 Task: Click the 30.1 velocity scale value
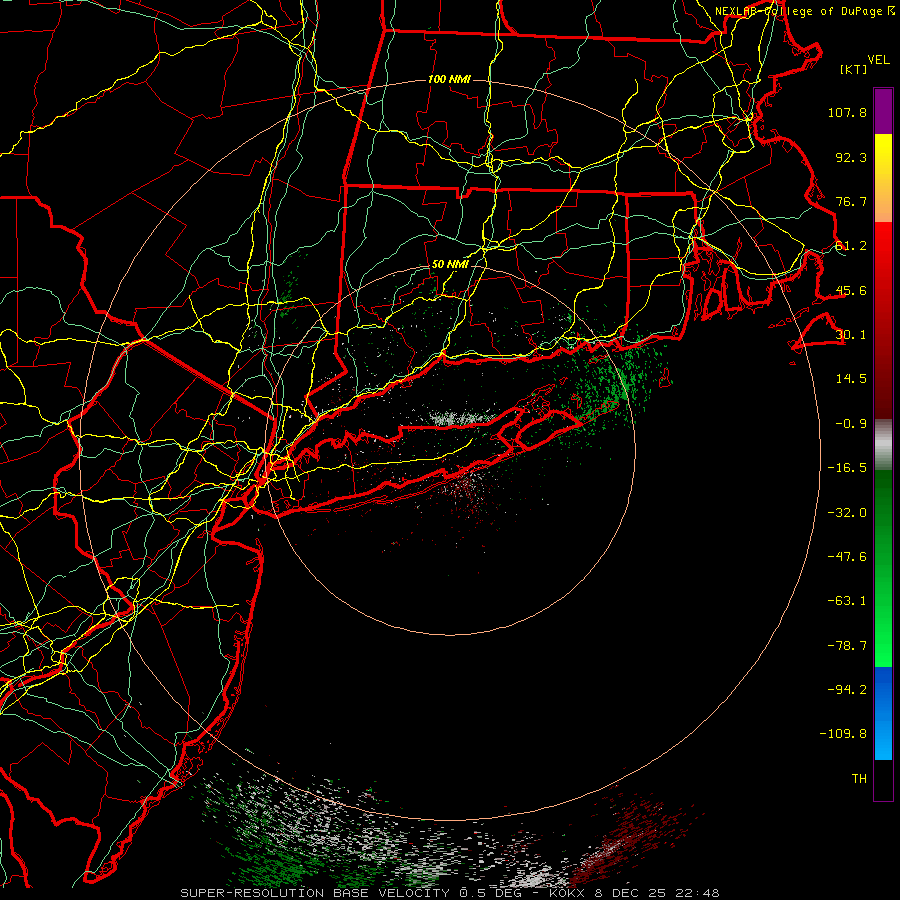(x=851, y=335)
